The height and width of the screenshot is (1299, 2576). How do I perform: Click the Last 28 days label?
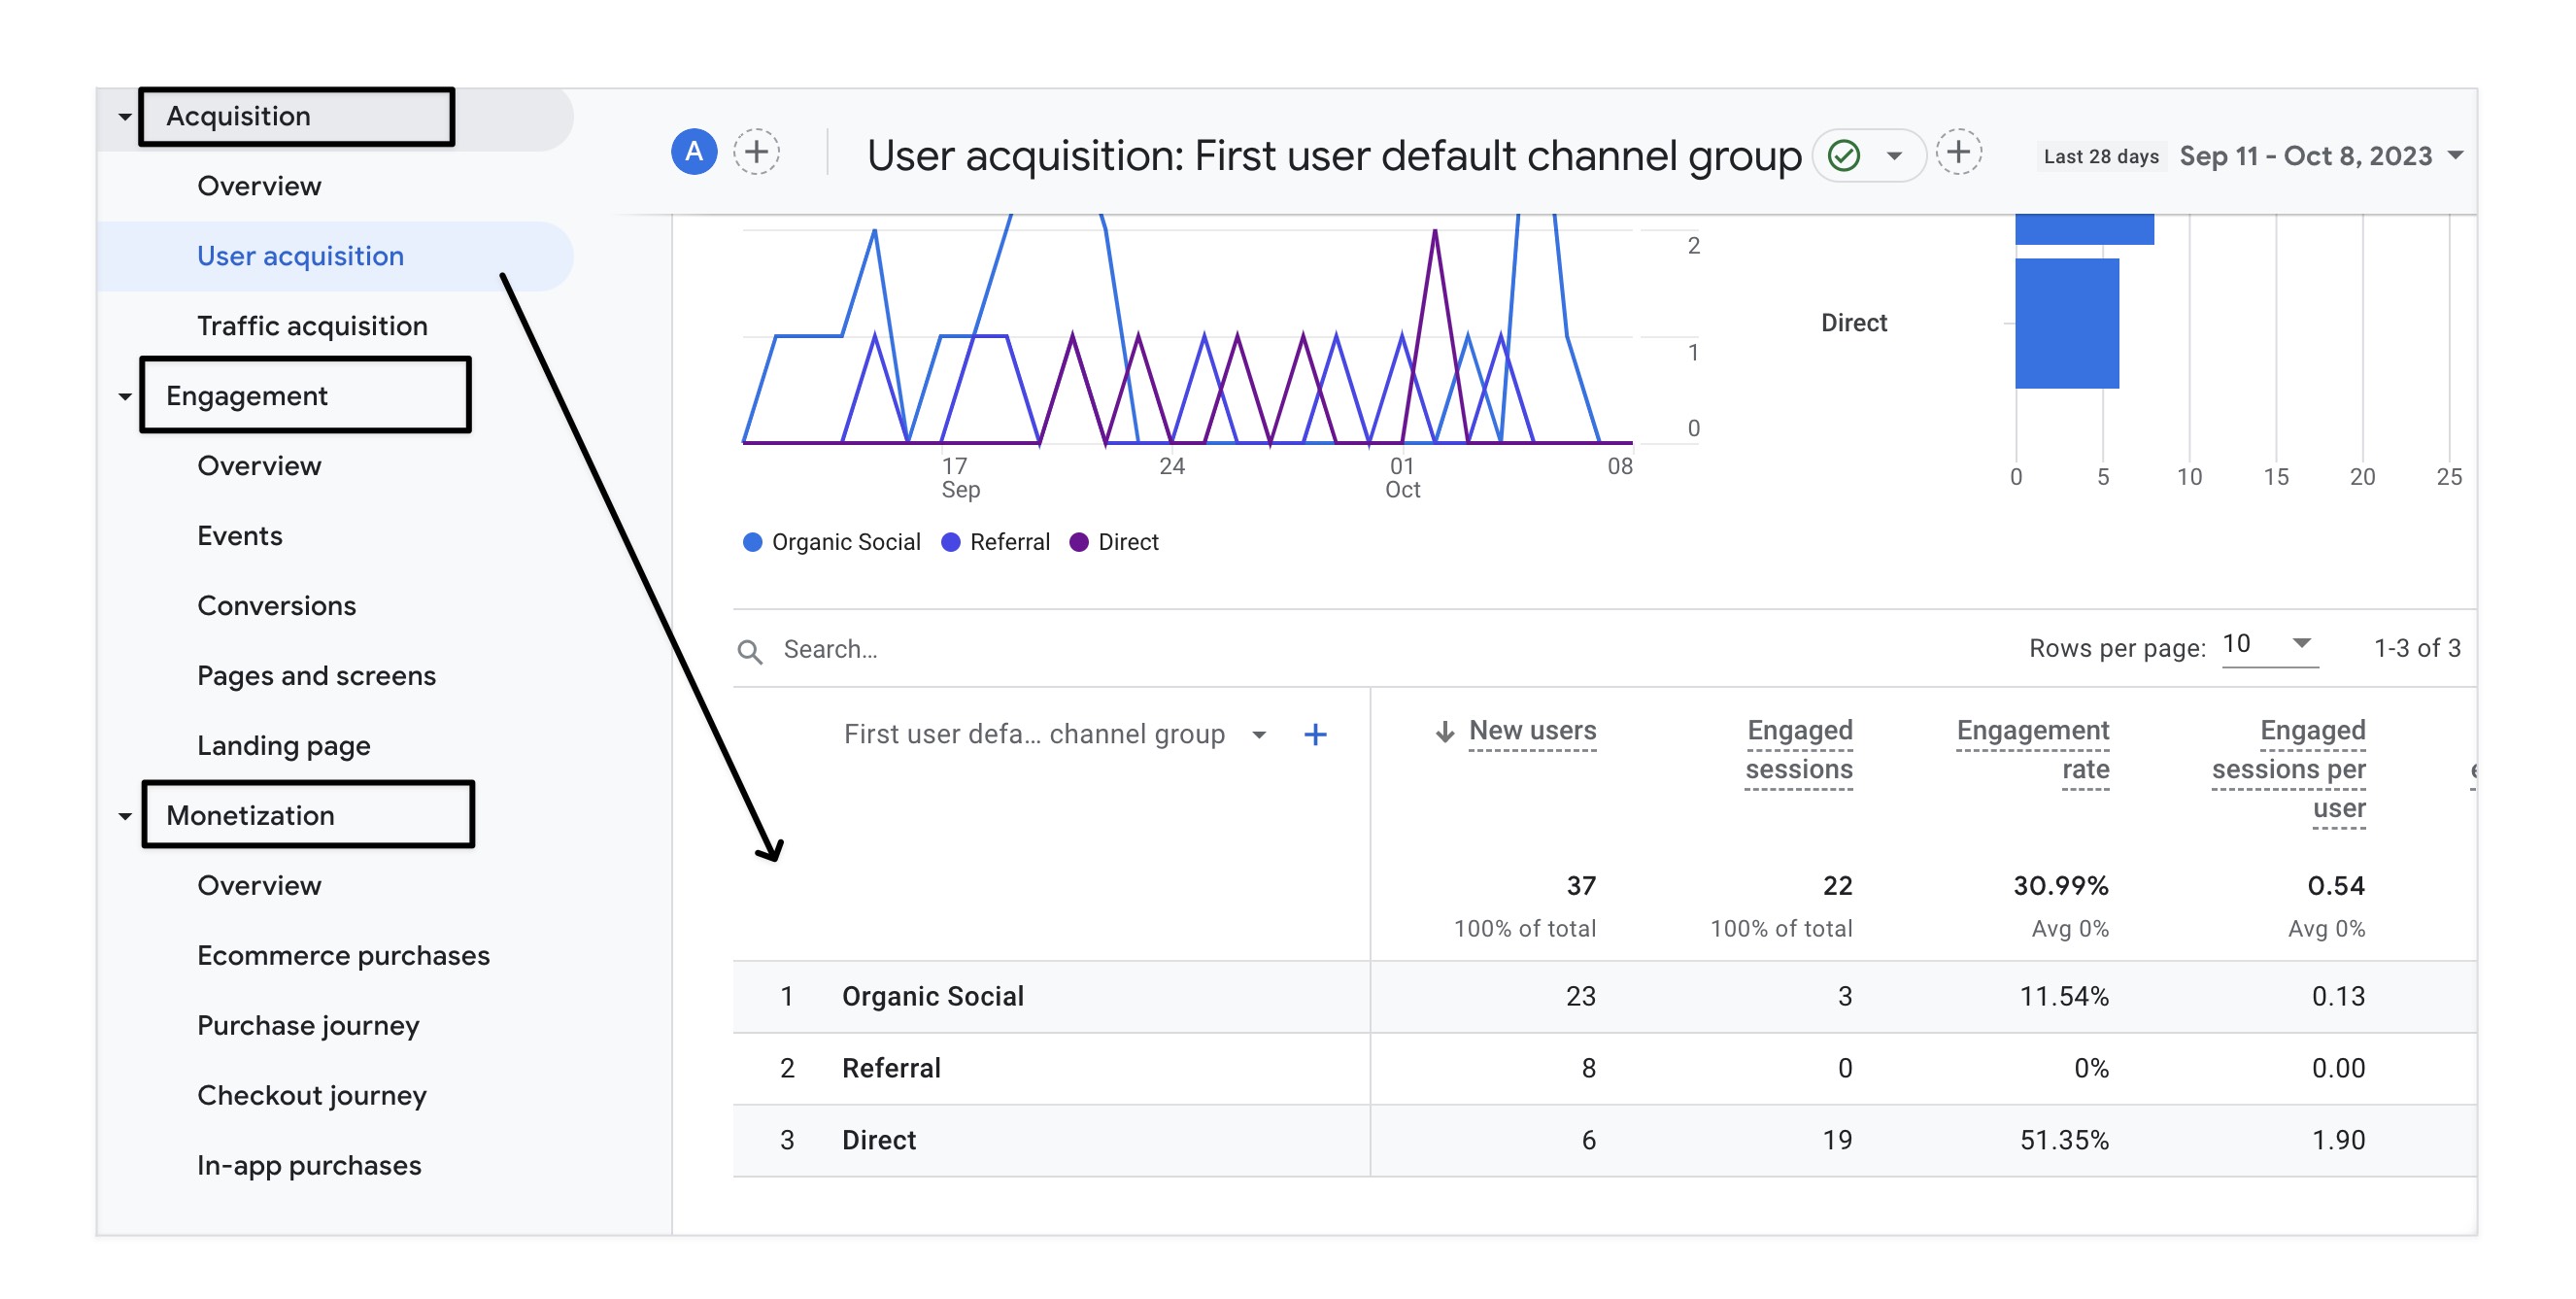2100,157
